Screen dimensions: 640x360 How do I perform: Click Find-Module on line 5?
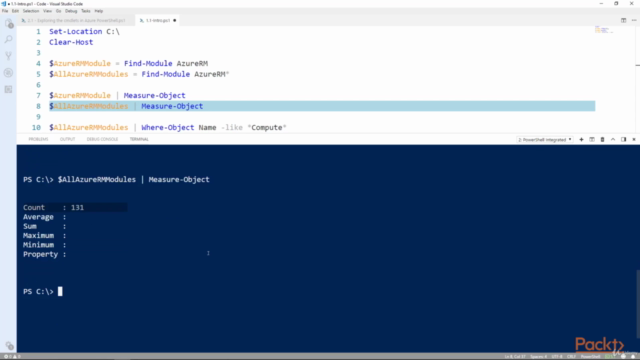pyautogui.click(x=166, y=74)
